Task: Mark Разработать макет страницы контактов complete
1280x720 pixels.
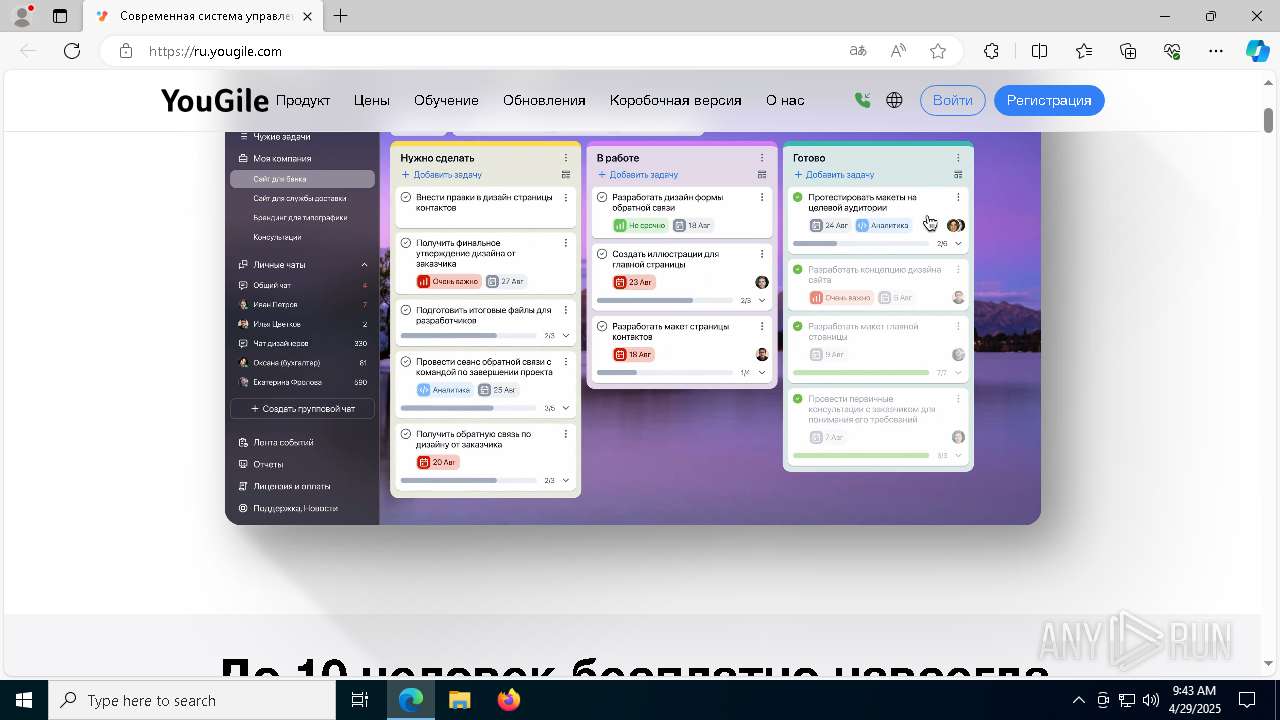Action: [602, 326]
